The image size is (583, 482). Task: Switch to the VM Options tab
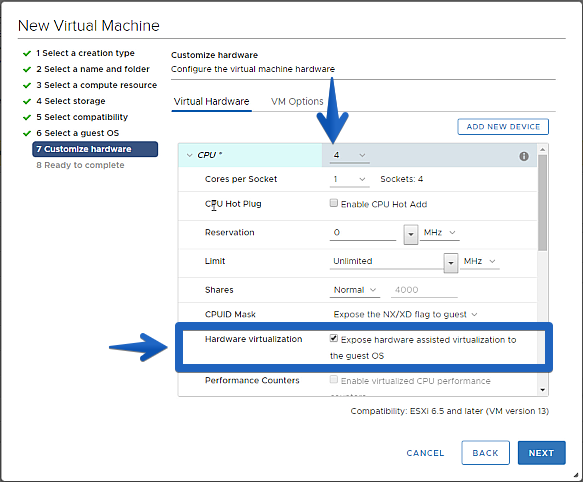[297, 102]
